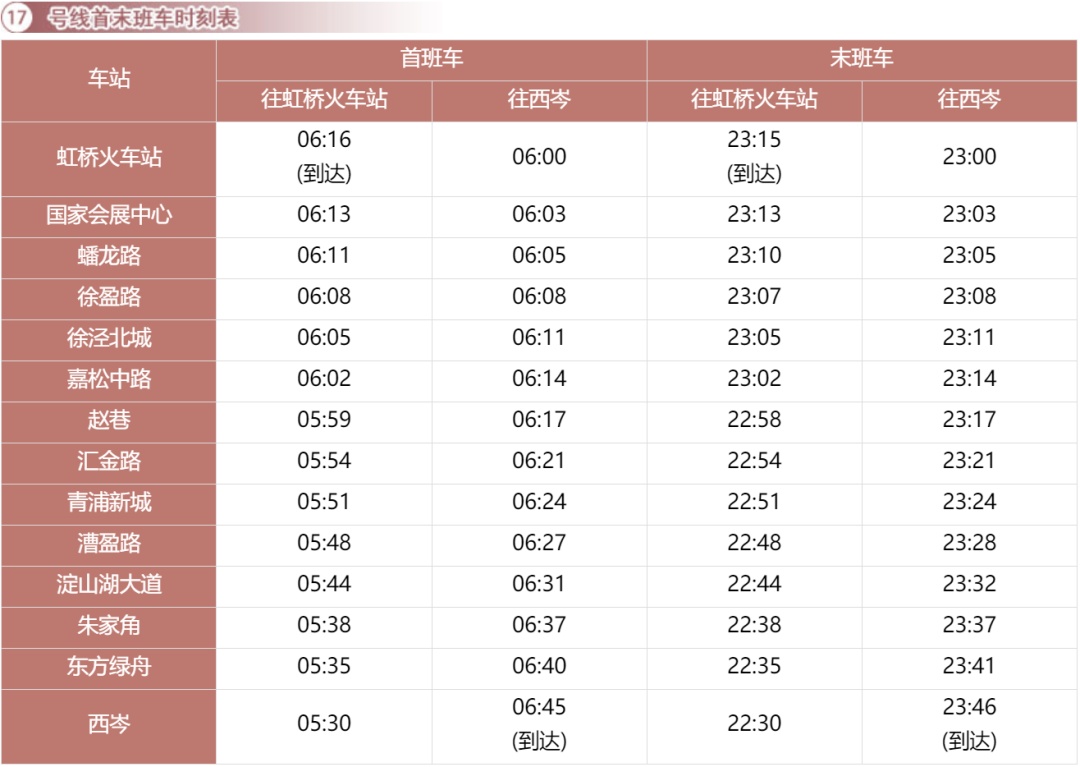Click 西岑 first train time 05:30

click(324, 724)
